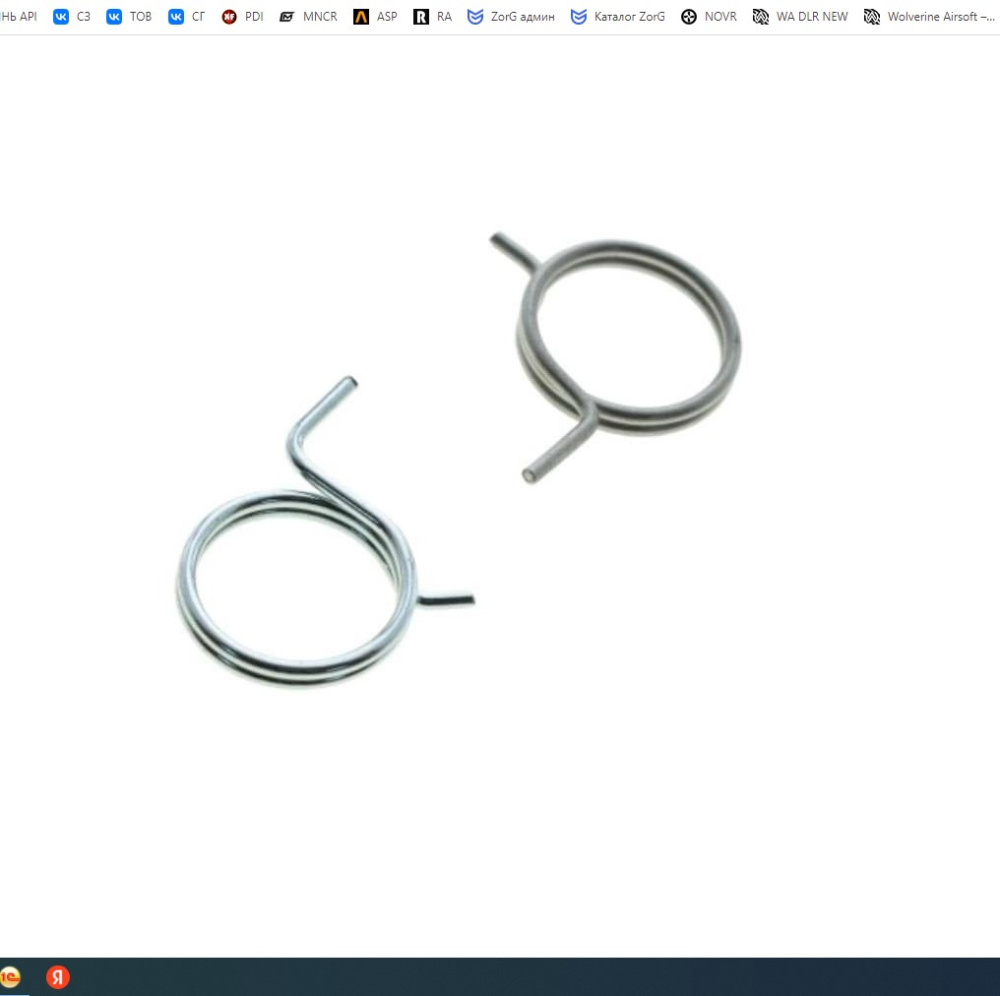The image size is (1000, 996).
Task: Go to the Каталог ZorG bookmark
Action: click(617, 17)
